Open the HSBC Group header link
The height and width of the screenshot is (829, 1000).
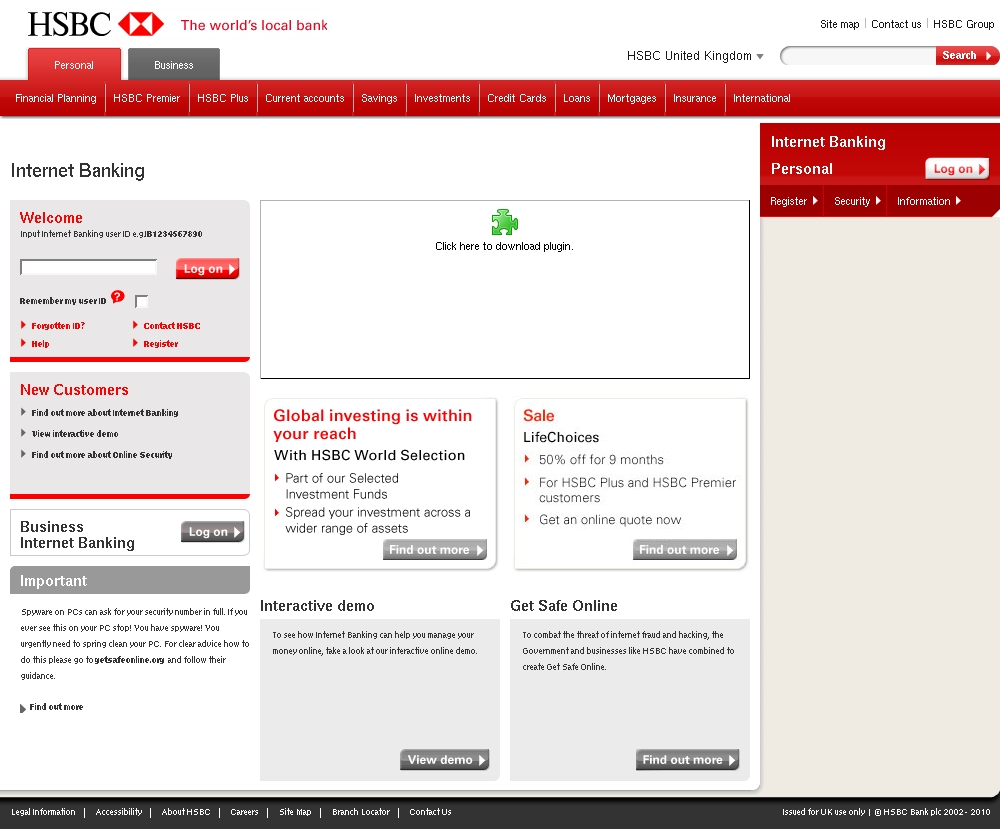[x=963, y=24]
